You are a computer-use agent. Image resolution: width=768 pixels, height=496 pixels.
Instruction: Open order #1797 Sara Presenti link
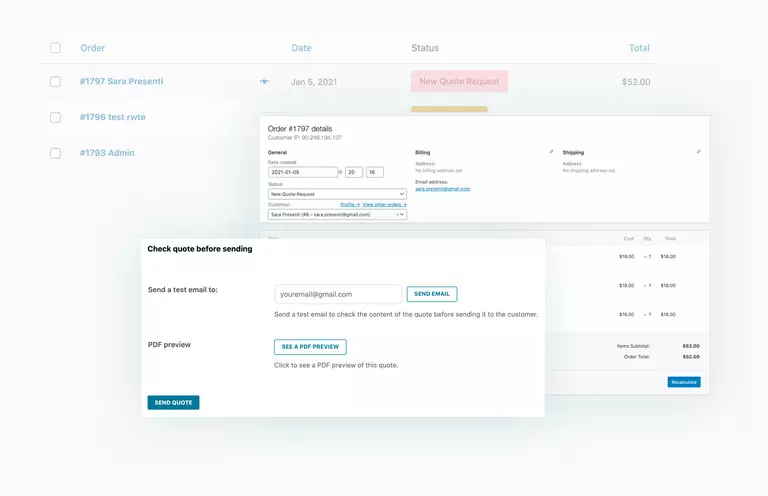coord(121,82)
